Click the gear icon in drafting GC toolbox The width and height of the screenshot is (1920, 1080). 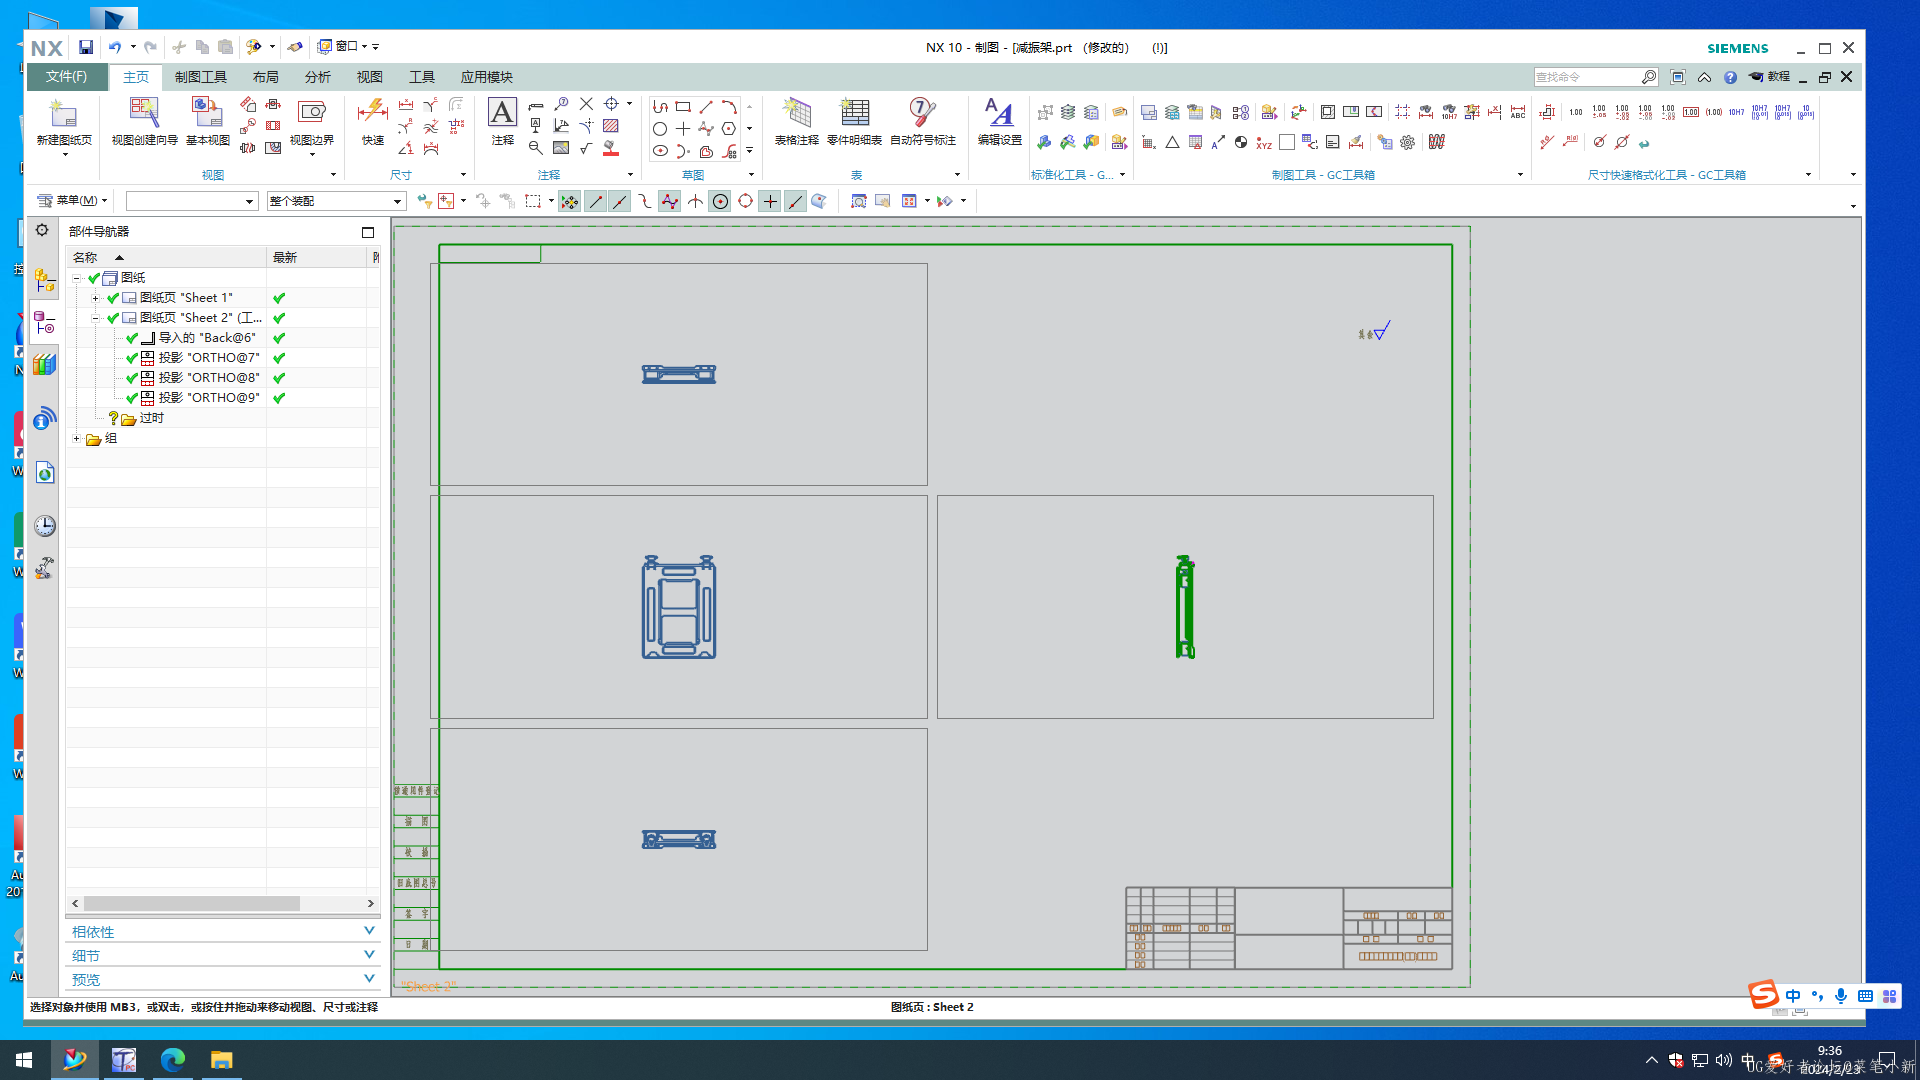pos(1407,143)
